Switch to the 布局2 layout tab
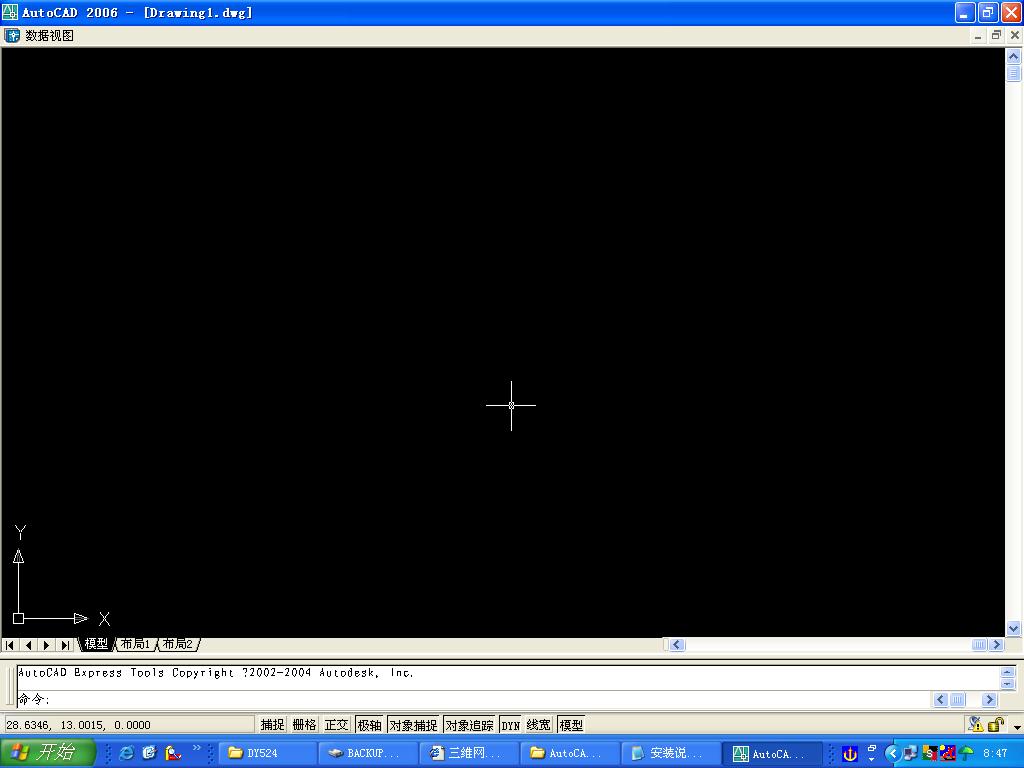 (x=178, y=644)
